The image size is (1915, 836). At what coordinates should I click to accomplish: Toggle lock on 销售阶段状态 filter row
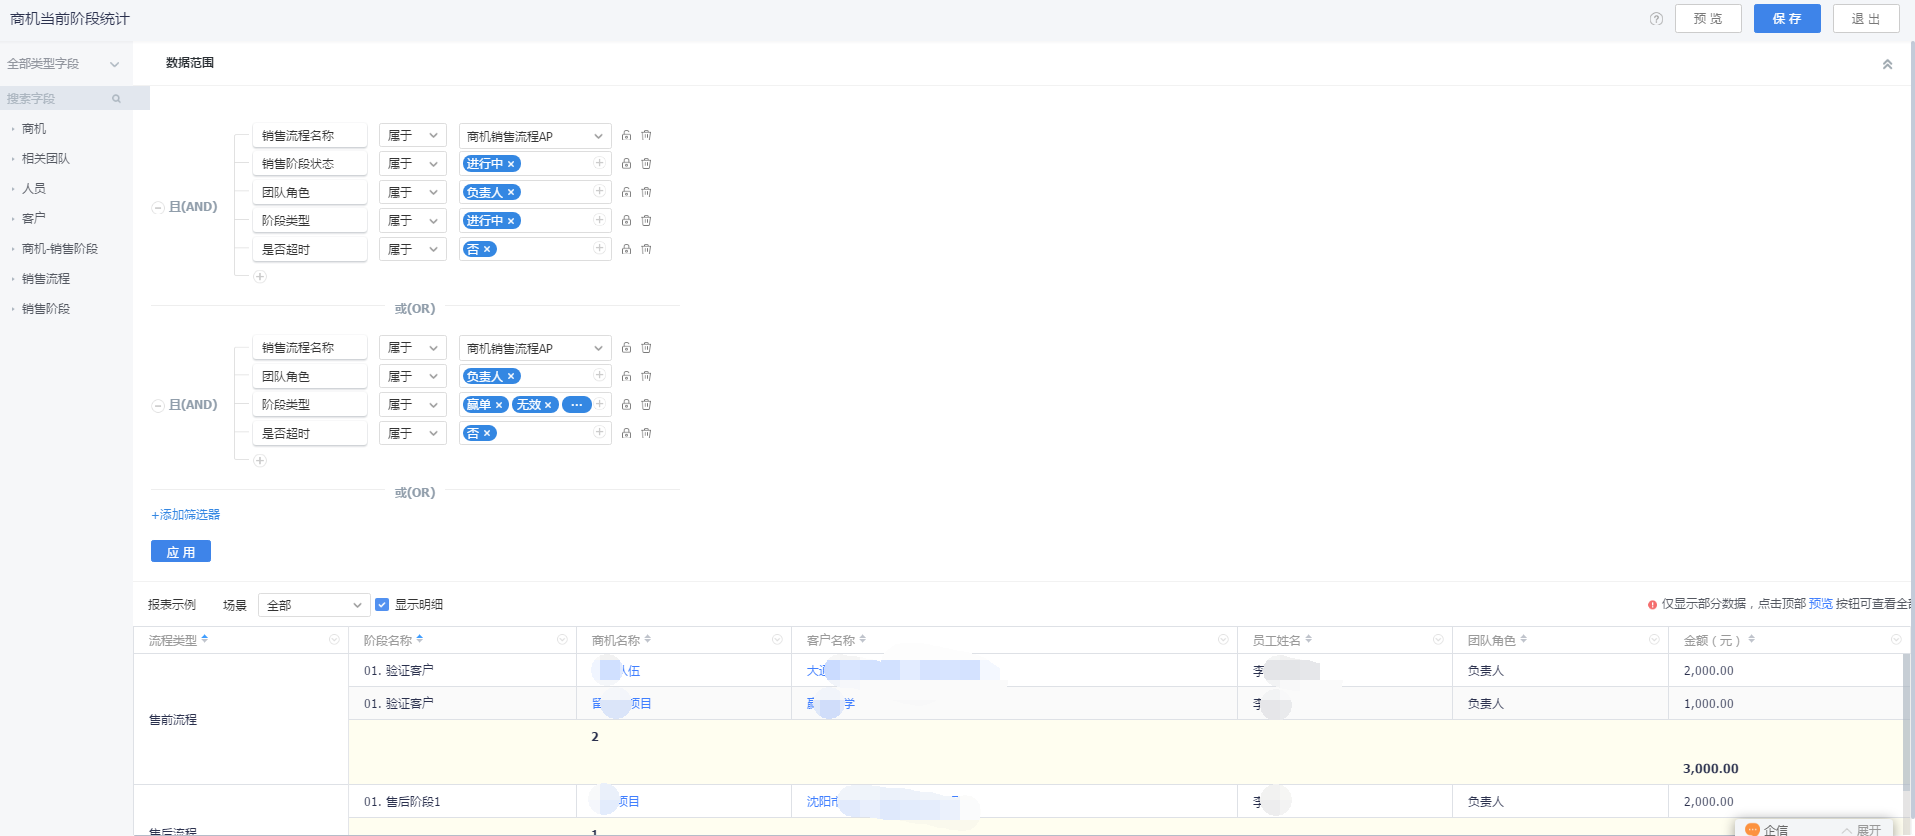tap(626, 163)
